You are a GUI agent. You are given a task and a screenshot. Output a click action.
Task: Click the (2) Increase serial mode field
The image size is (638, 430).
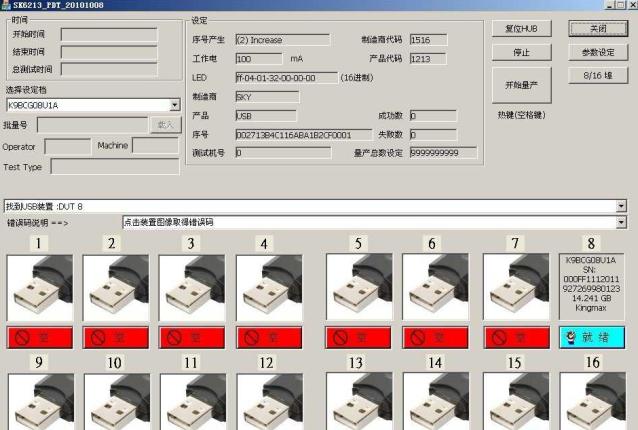point(283,40)
